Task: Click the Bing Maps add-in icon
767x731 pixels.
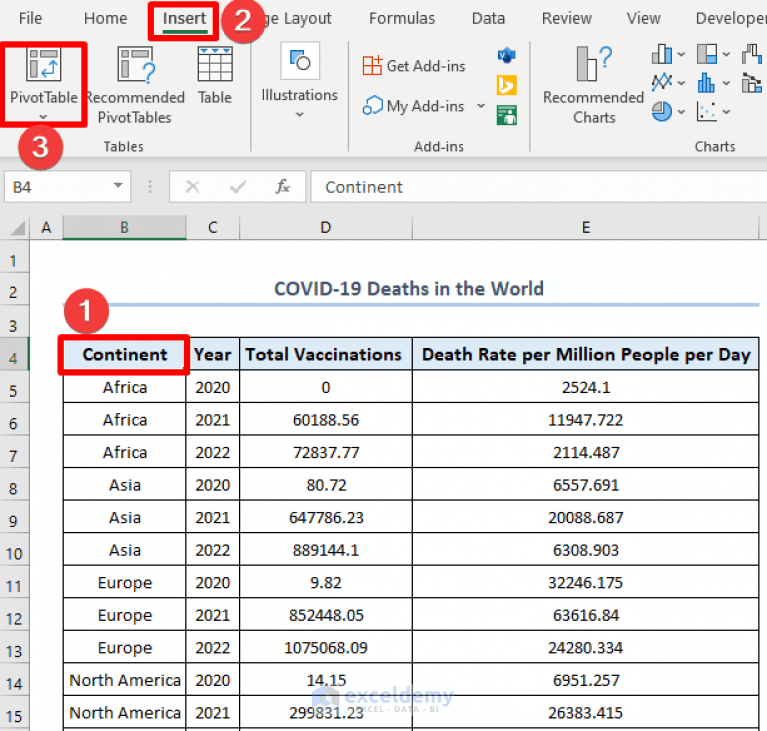Action: 506,85
